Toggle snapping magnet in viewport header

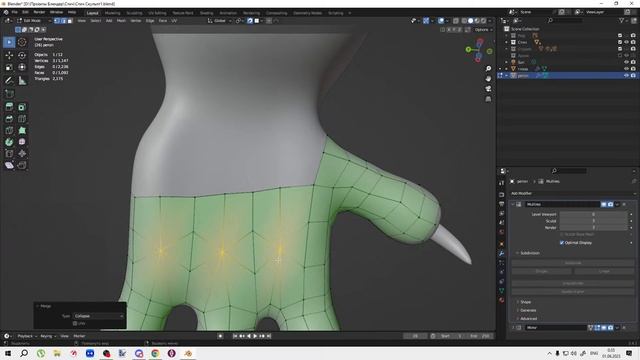point(250,20)
